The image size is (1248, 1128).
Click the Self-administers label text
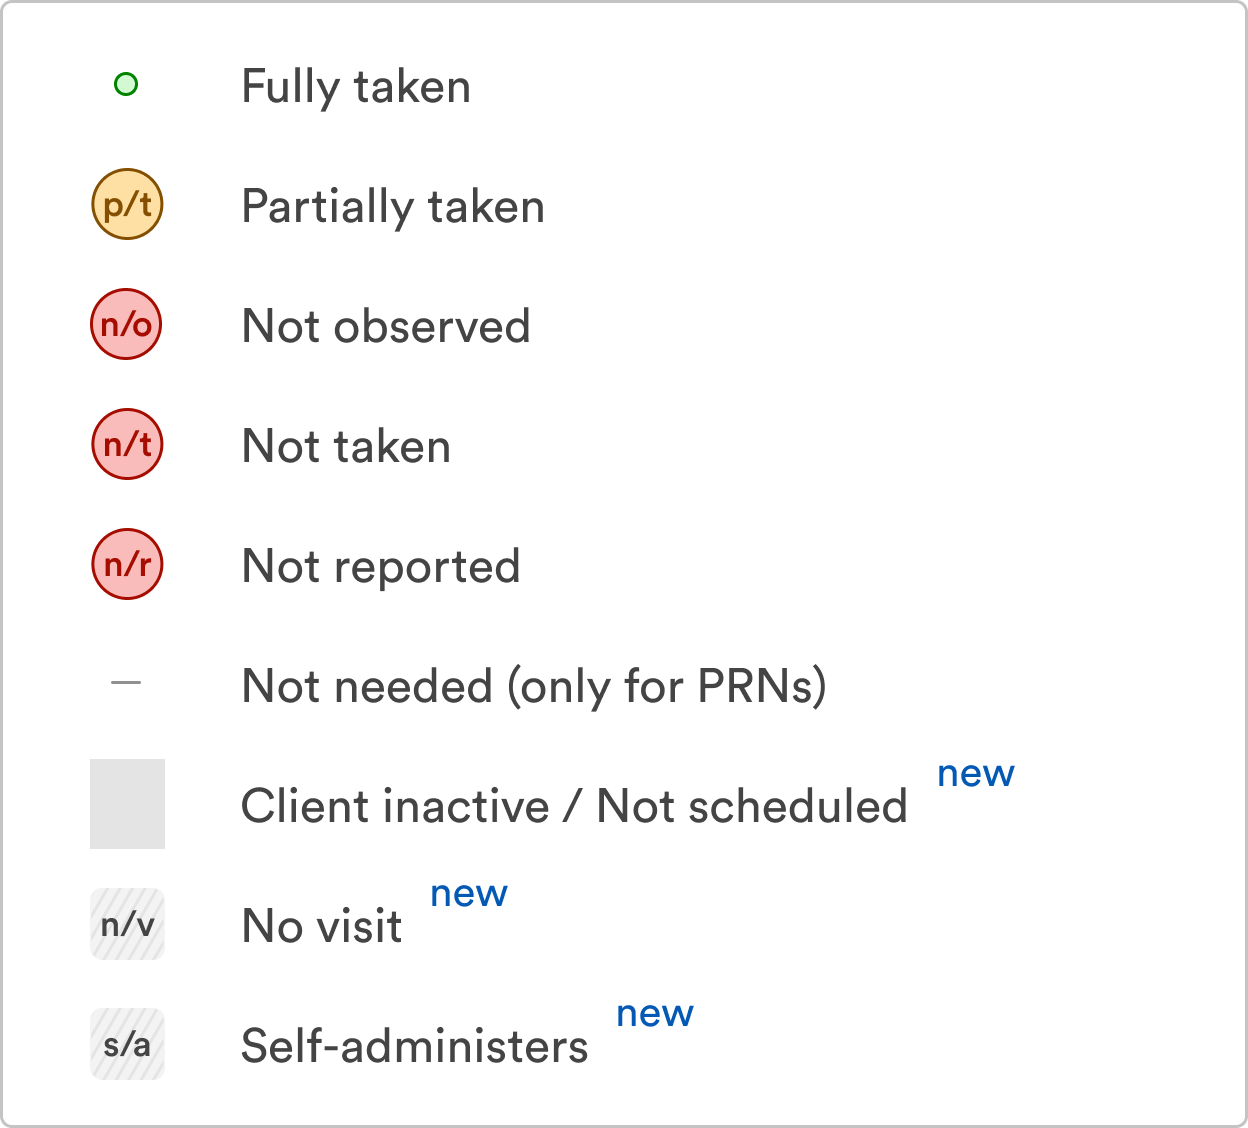click(415, 1046)
